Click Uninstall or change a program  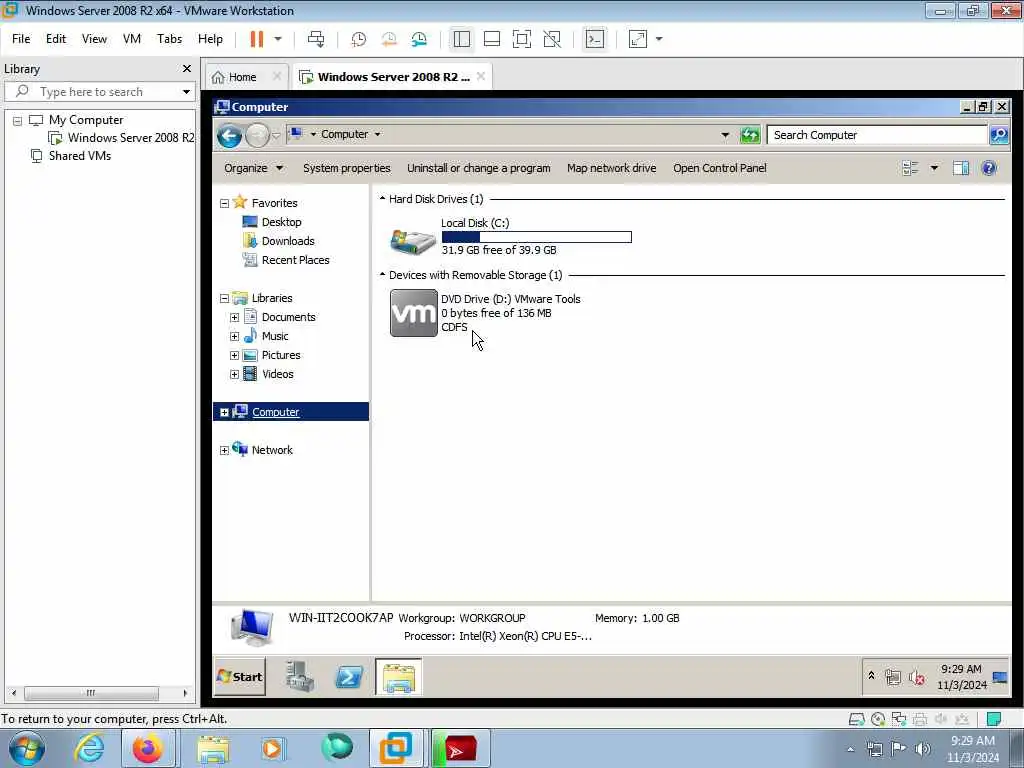479,168
